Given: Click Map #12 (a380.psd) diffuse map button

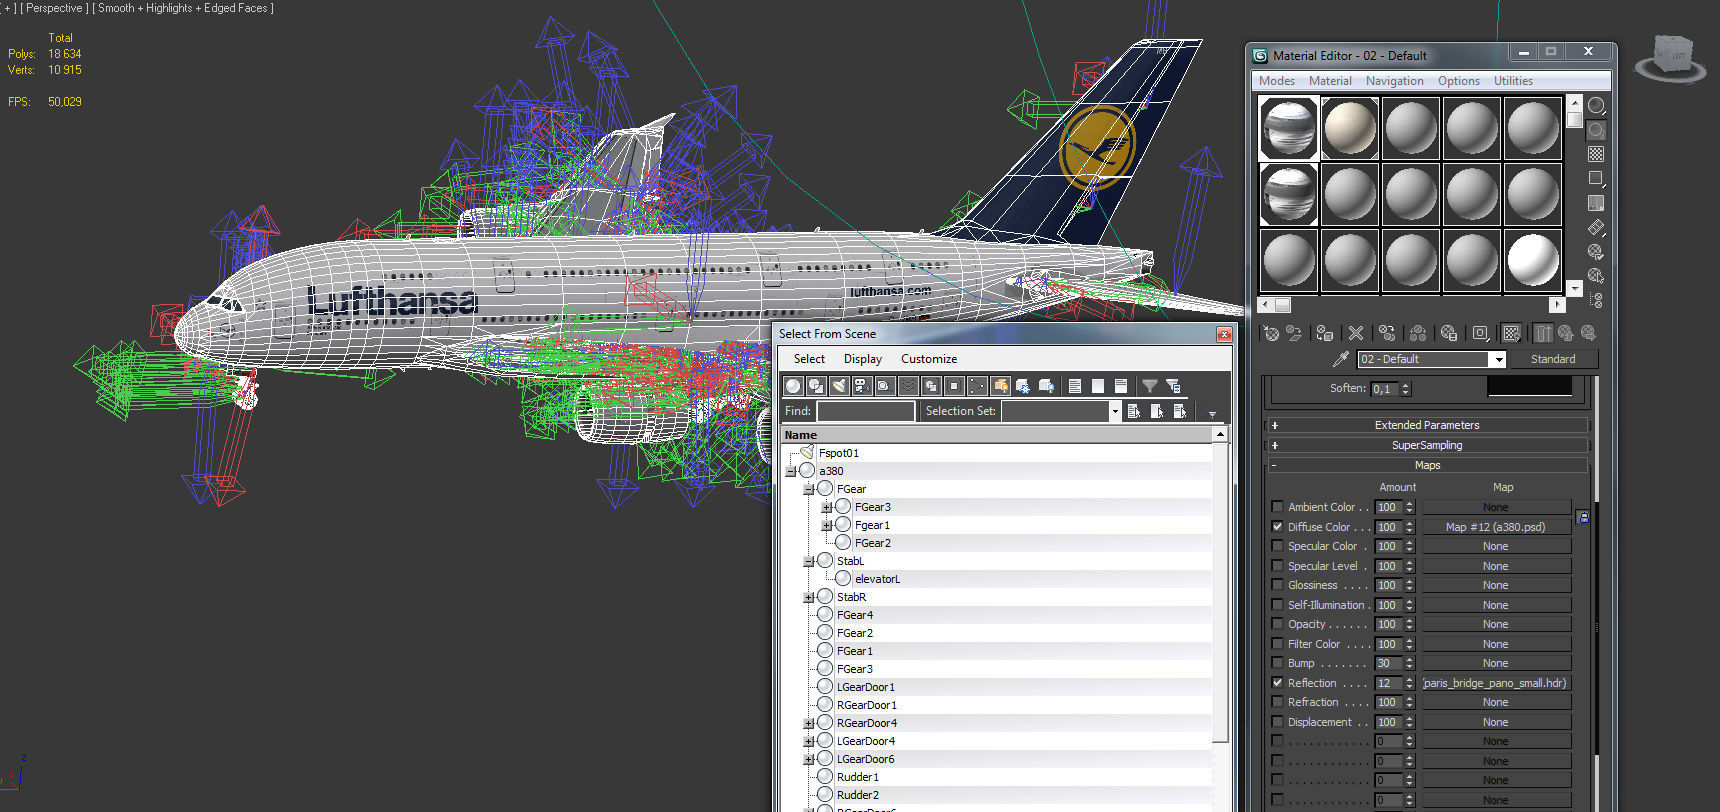Looking at the screenshot, I should (1496, 527).
